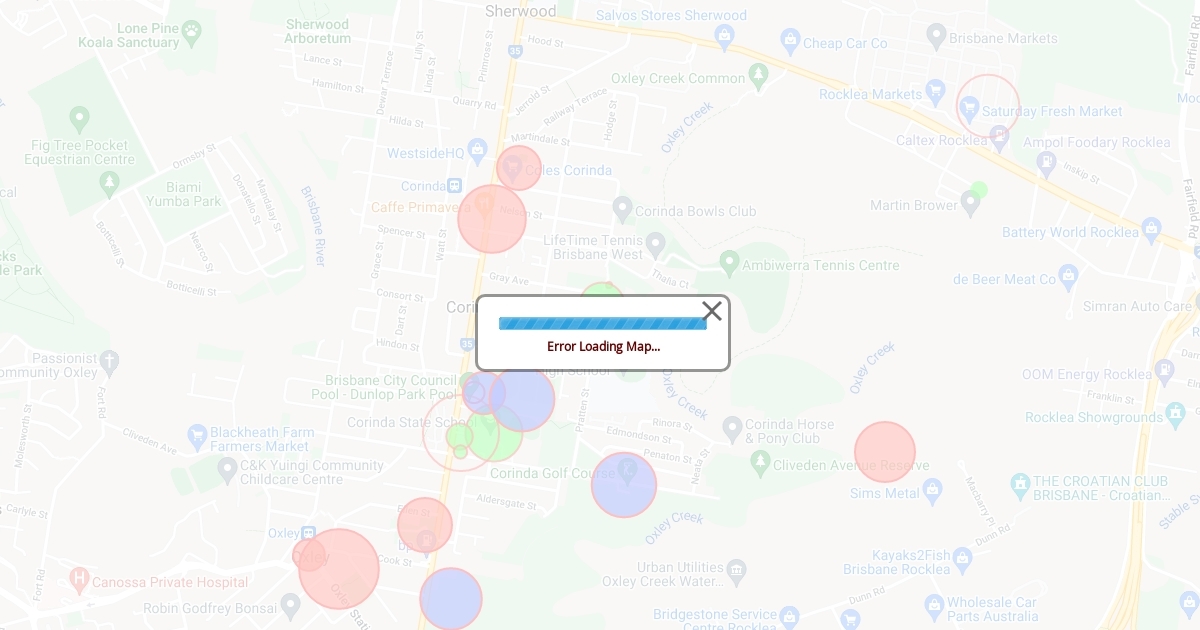Screen dimensions: 1200x630
Task: Select Cheap Car Co shopping pin
Action: click(790, 41)
